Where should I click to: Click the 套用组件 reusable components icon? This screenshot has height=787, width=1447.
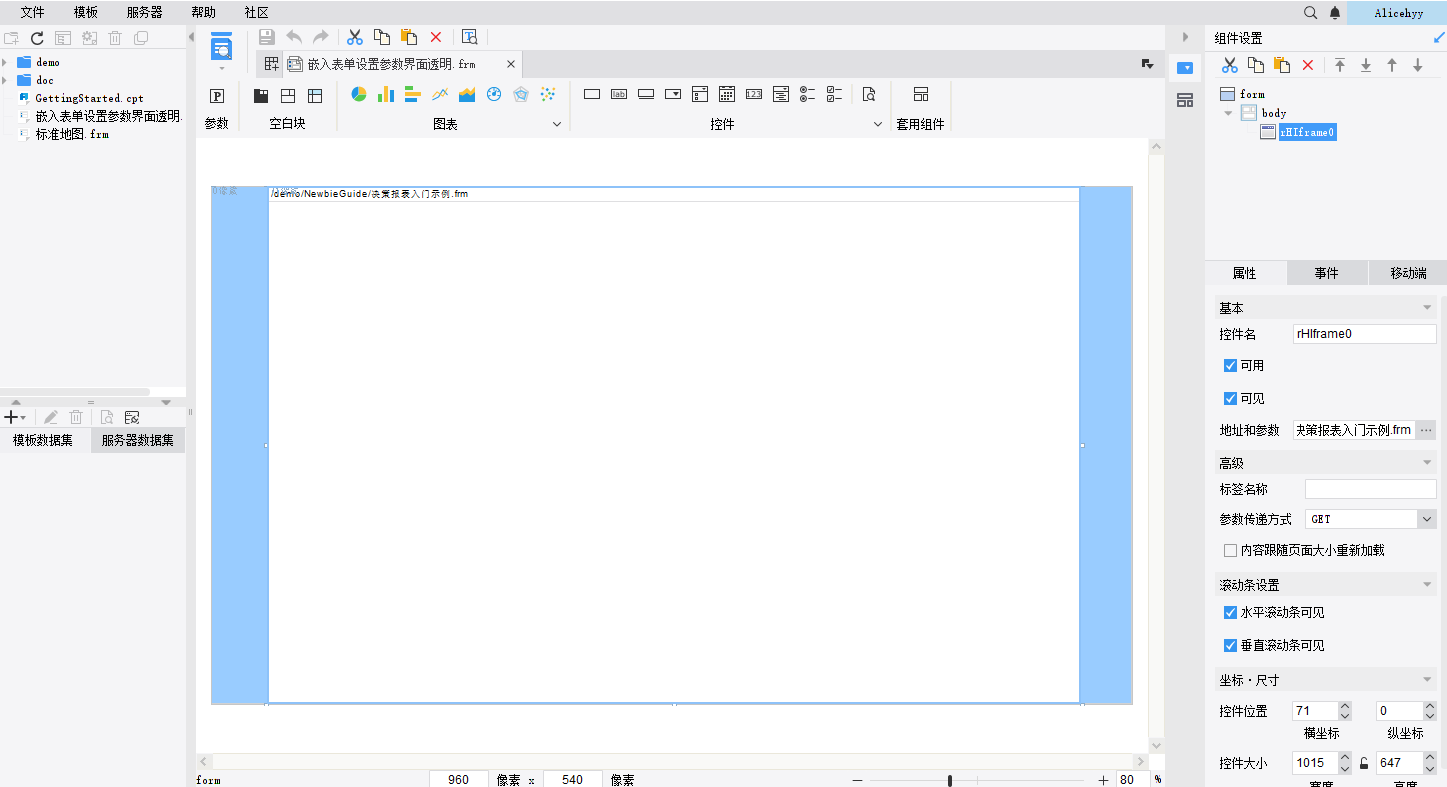click(x=921, y=94)
